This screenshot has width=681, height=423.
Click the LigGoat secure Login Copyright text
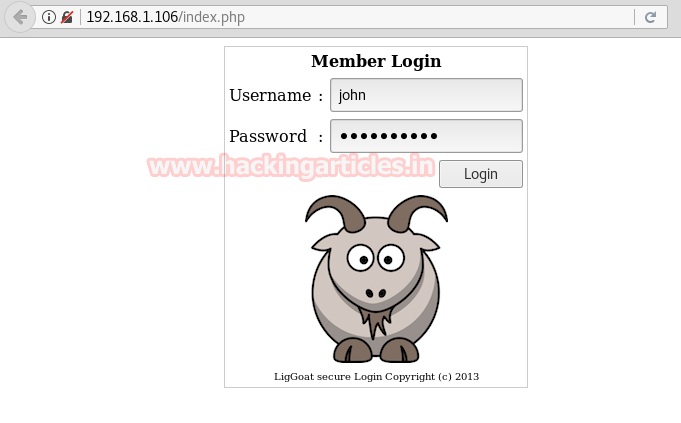coord(376,377)
